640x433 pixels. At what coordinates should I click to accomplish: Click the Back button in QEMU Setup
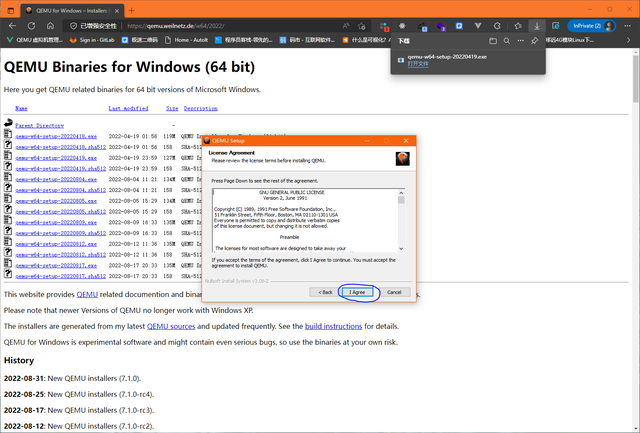click(x=324, y=292)
